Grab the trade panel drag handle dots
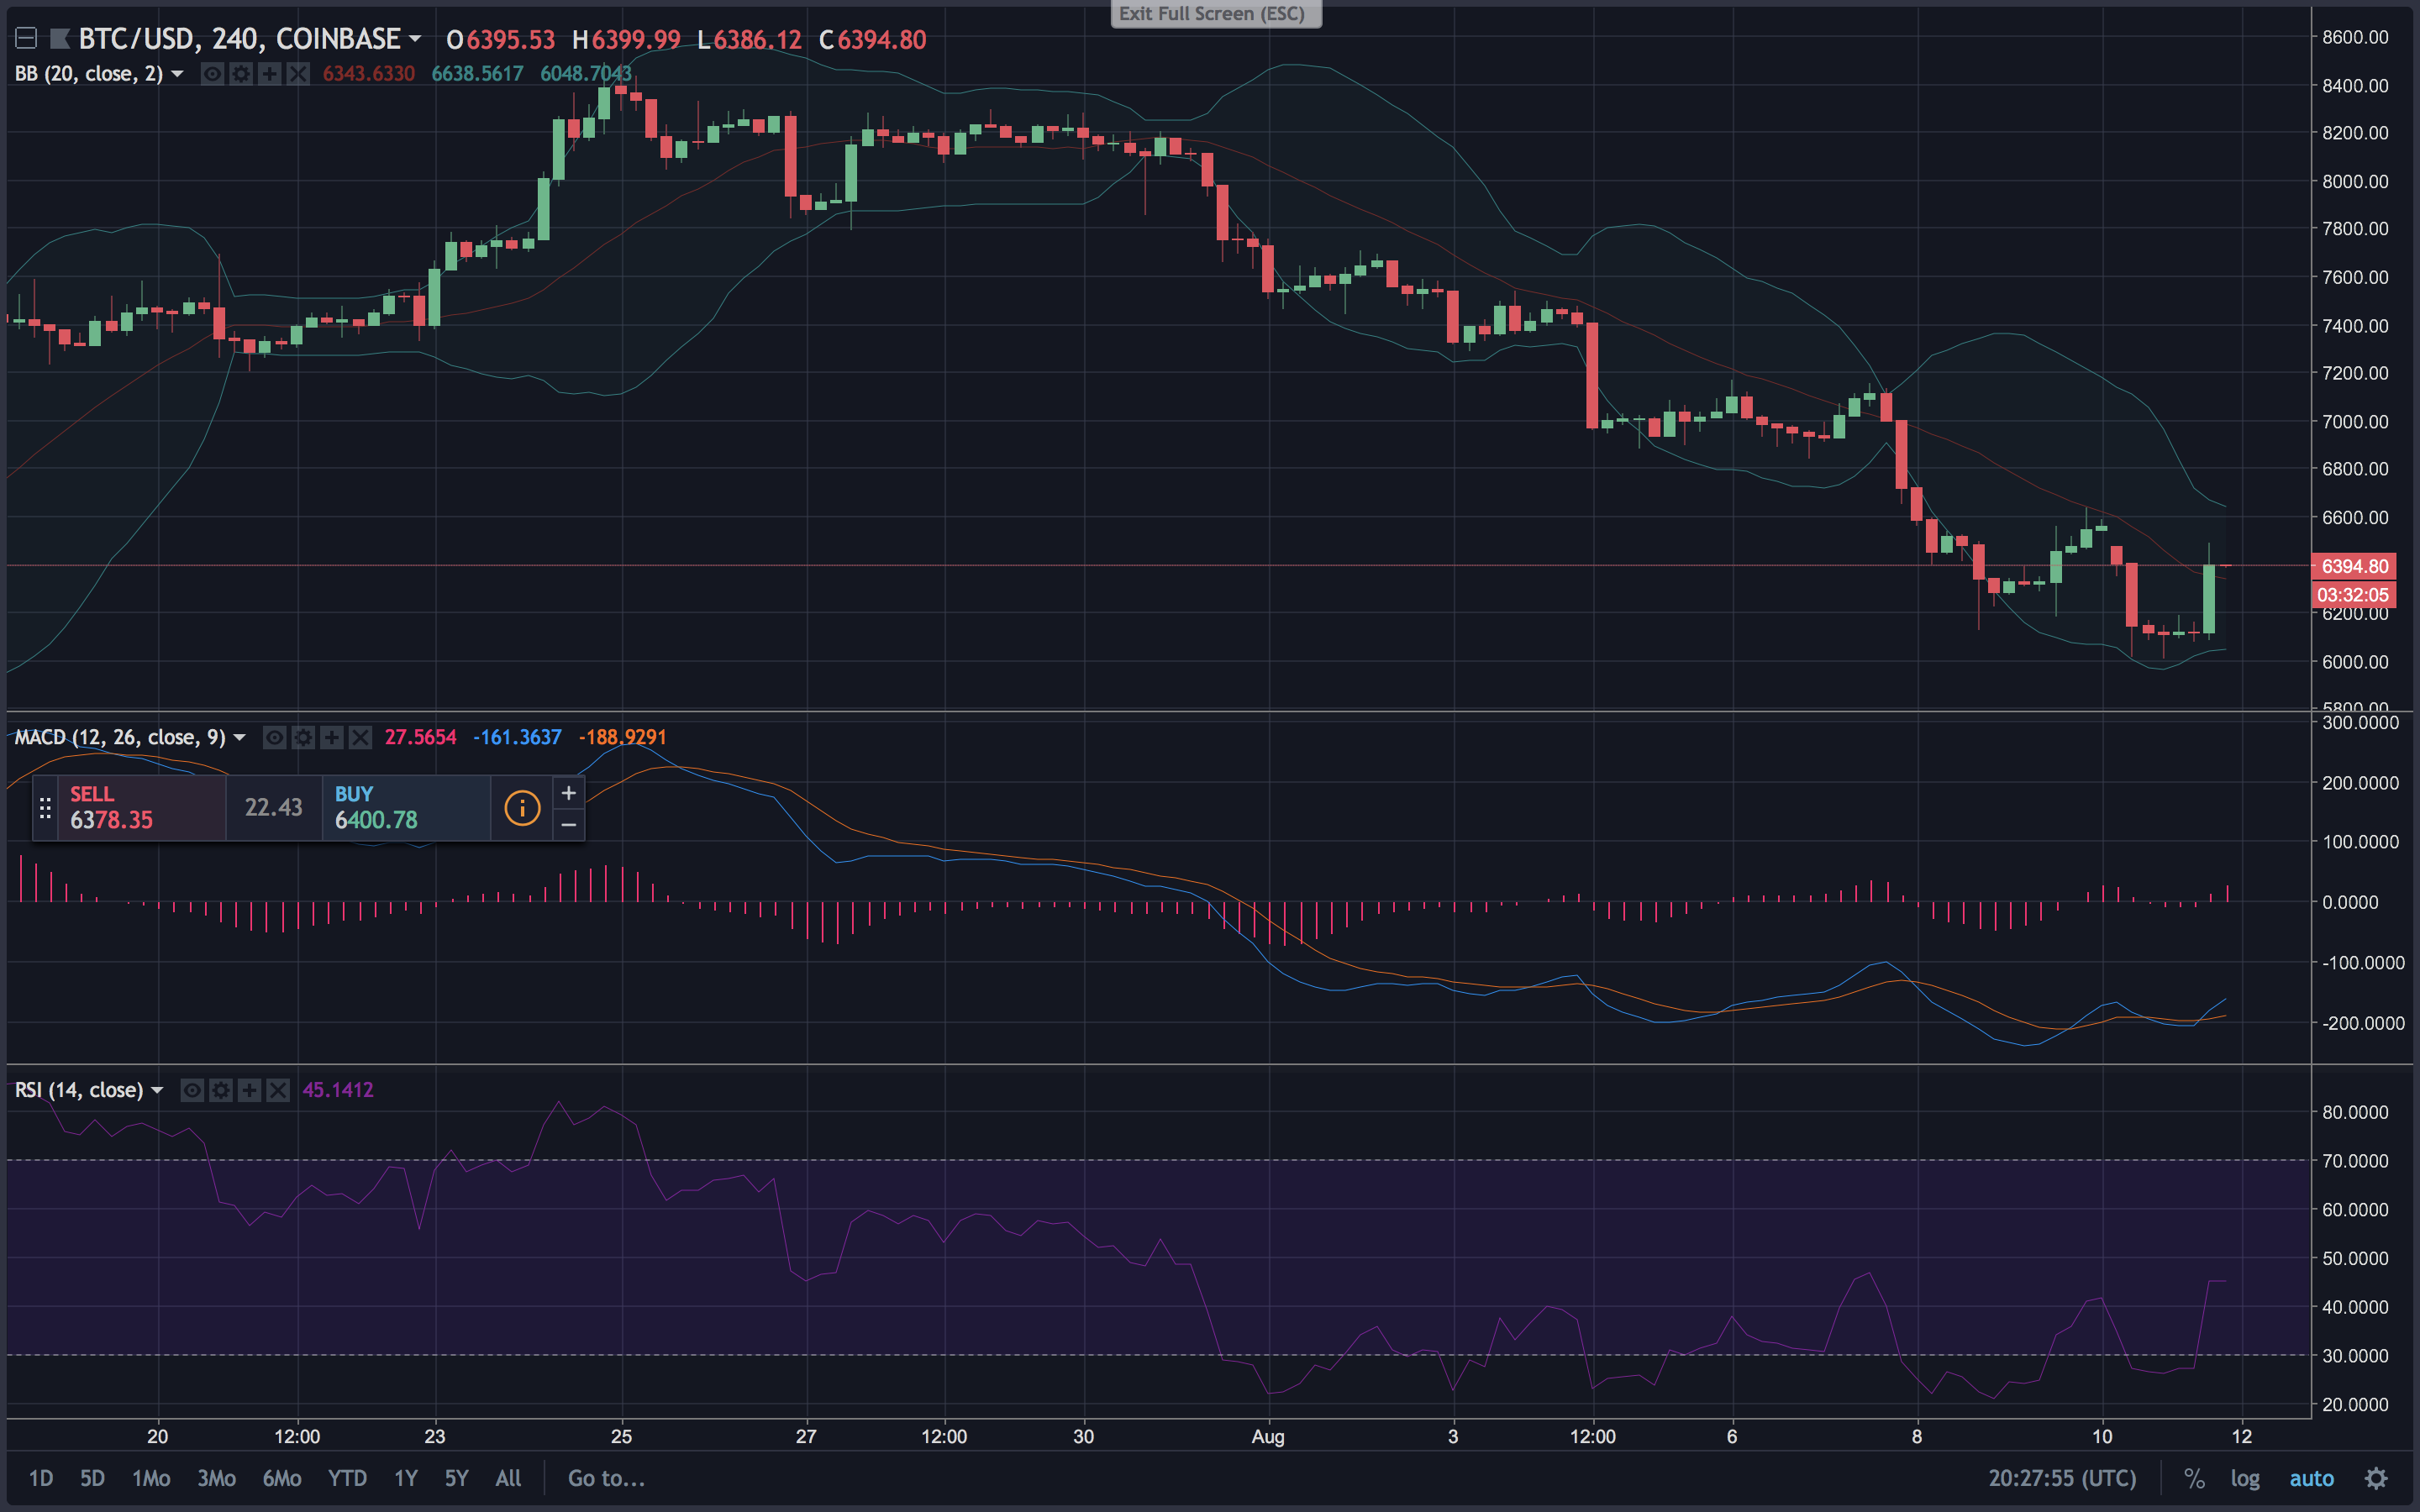2420x1512 pixels. point(45,808)
